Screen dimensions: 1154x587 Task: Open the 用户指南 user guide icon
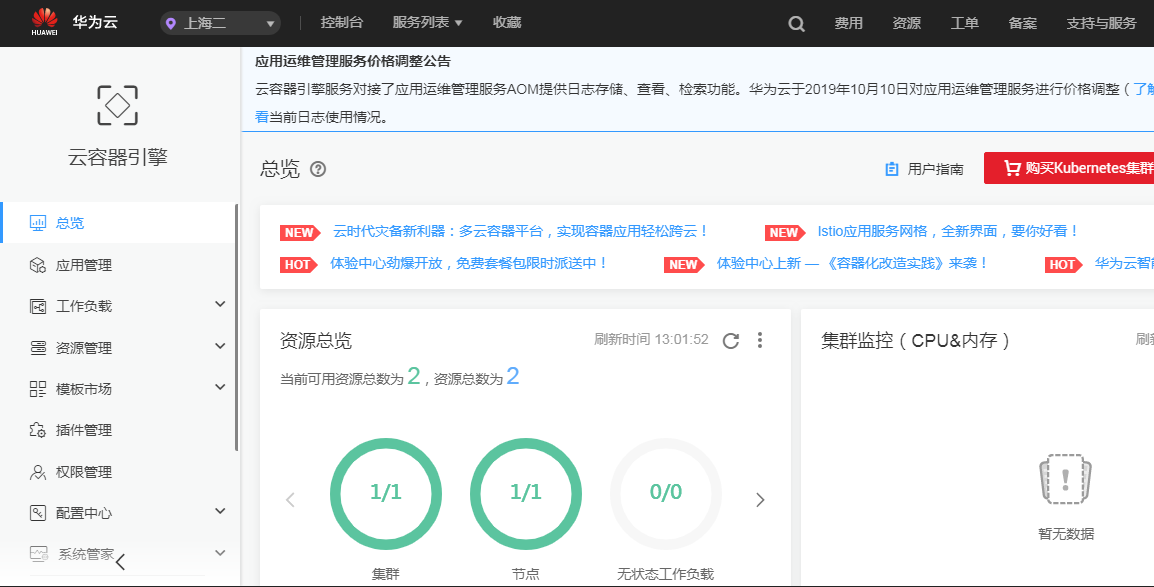click(x=891, y=169)
